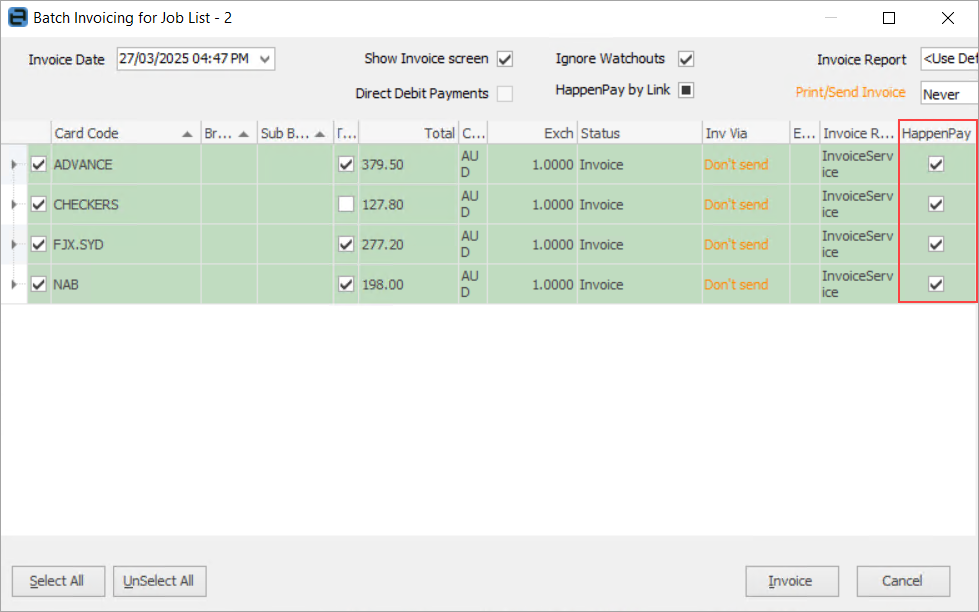This screenshot has width=979, height=612.
Task: Disable Ignore Watchouts checkbox
Action: (686, 59)
